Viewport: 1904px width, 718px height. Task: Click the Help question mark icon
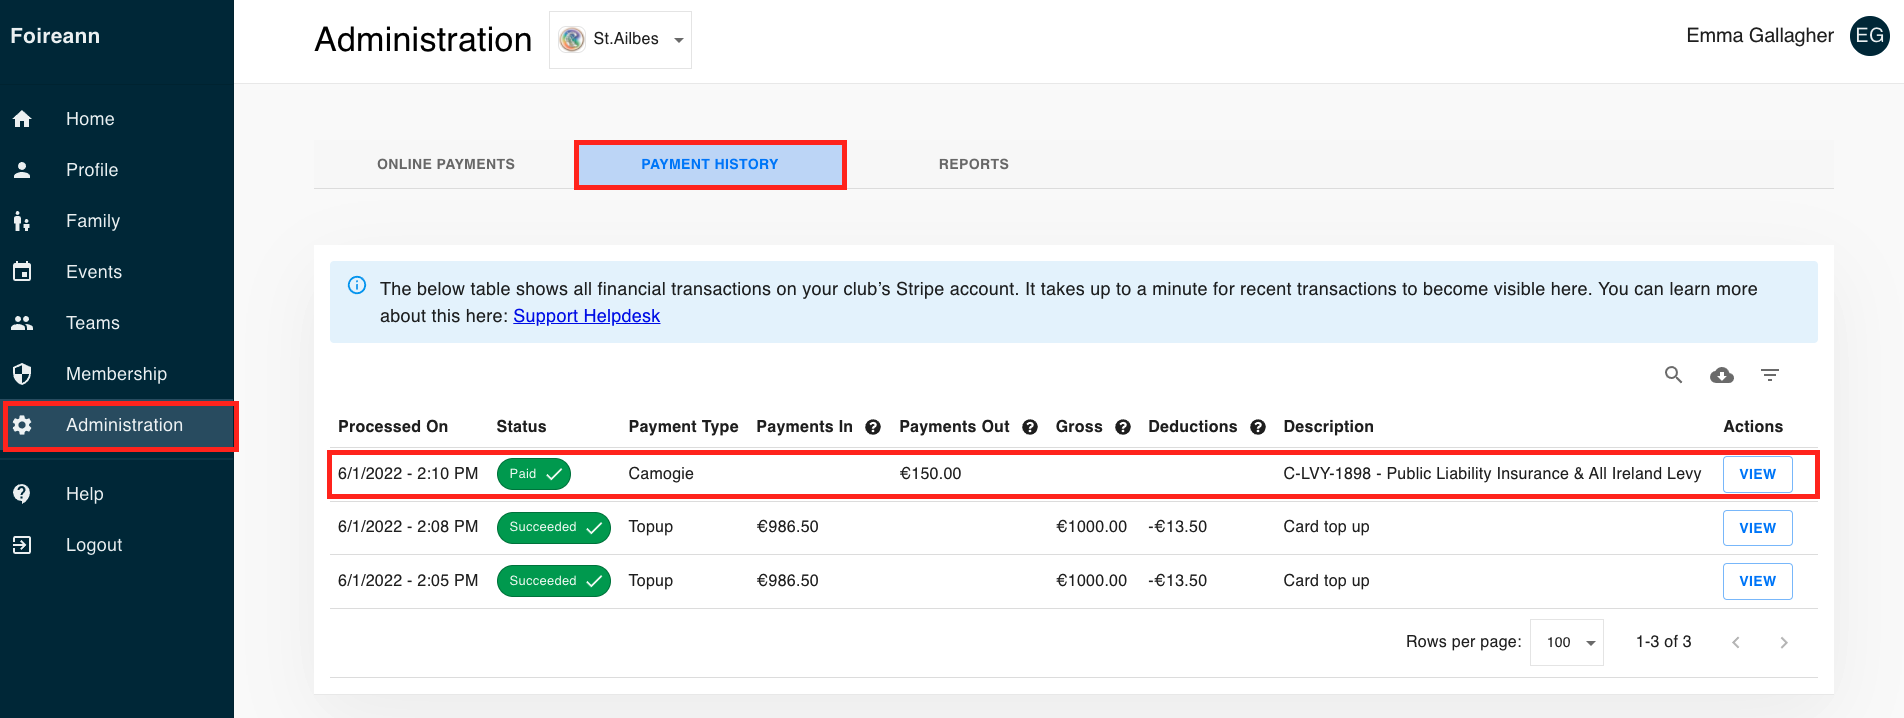pyautogui.click(x=22, y=494)
